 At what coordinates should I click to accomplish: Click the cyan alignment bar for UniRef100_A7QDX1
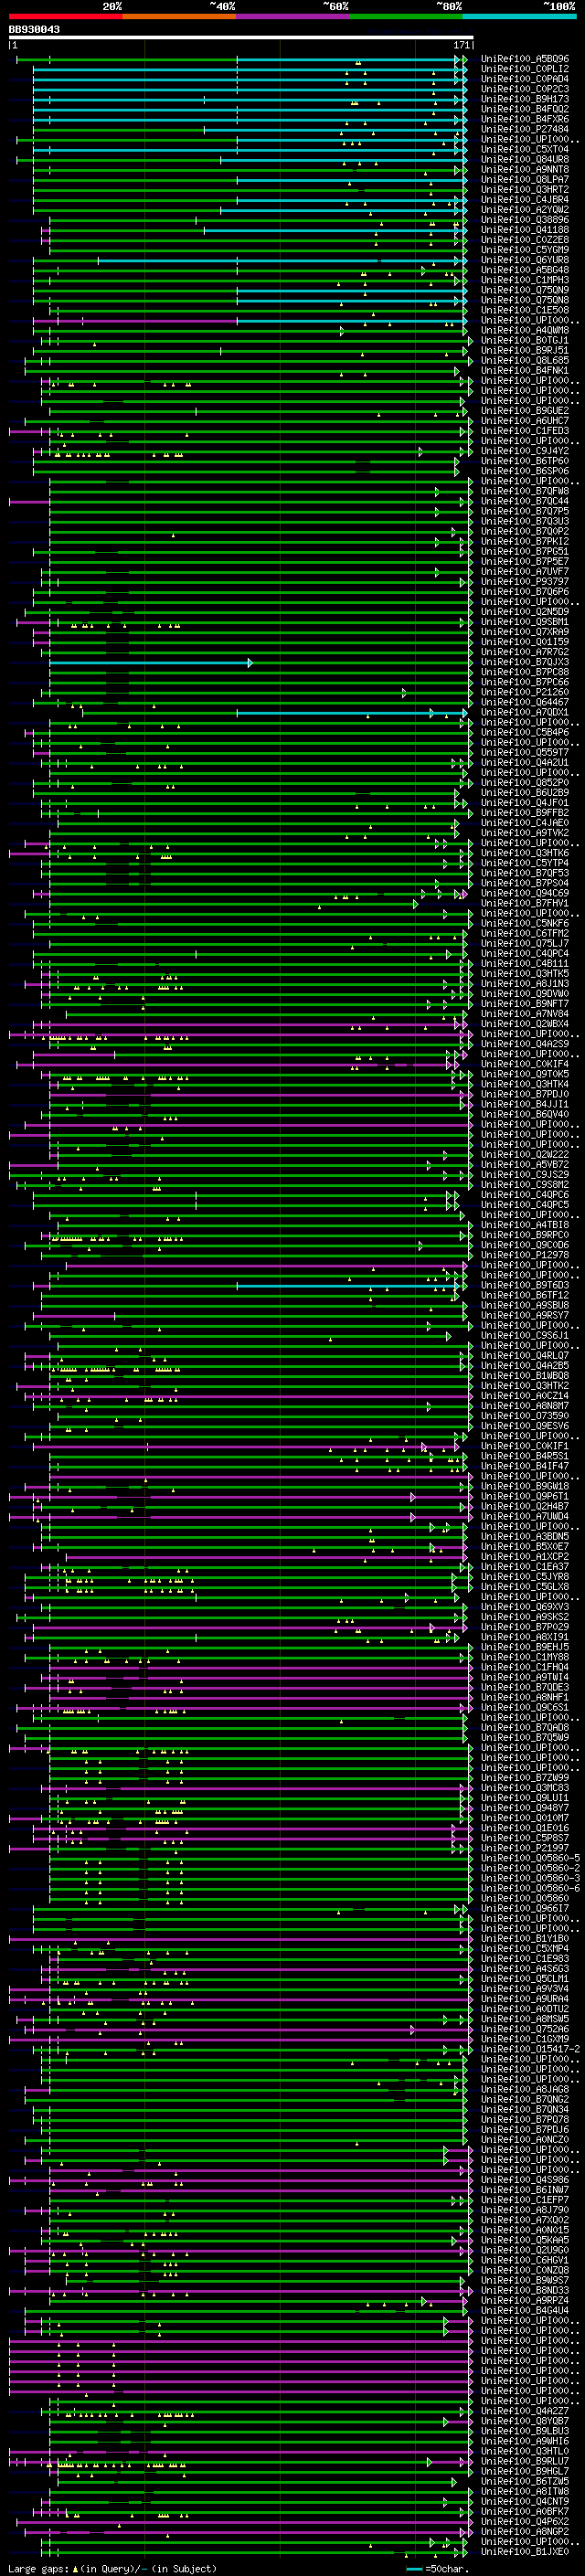(x=351, y=712)
